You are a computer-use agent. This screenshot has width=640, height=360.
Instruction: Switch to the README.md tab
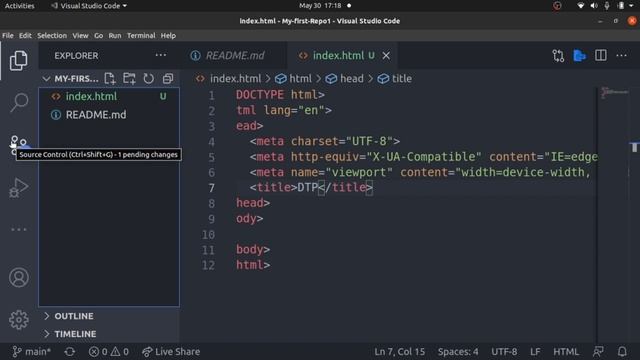(x=233, y=56)
